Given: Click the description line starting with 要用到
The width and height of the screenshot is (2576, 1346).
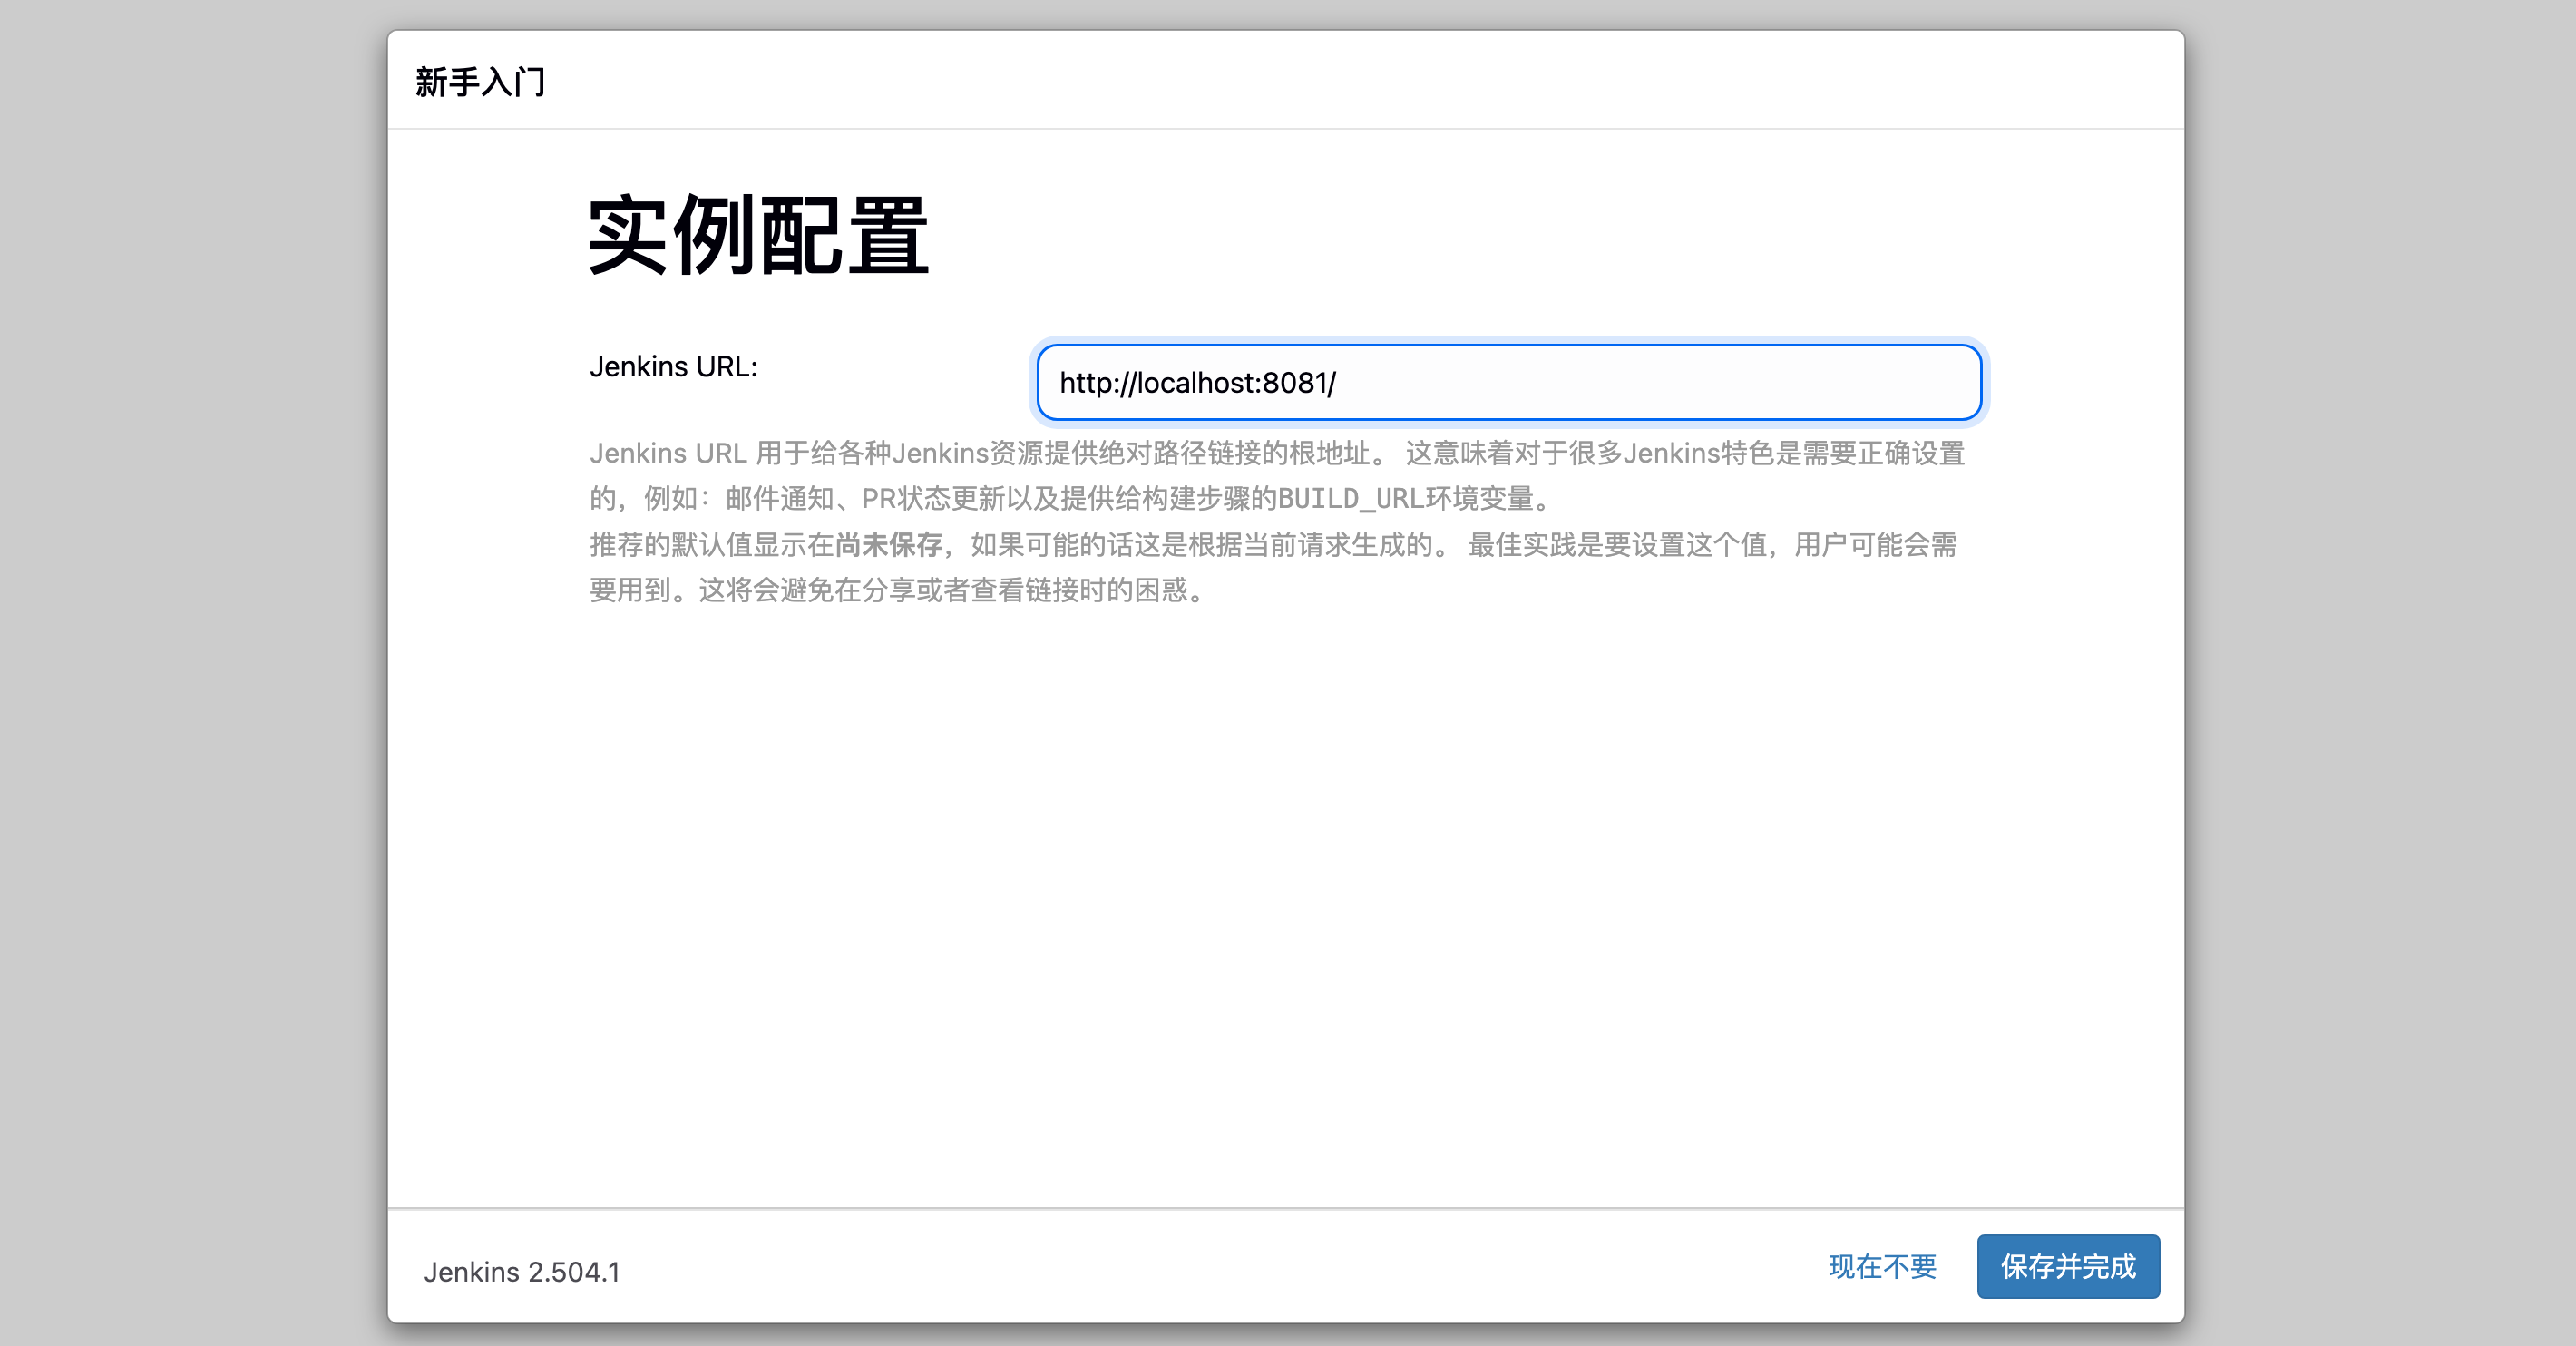Looking at the screenshot, I should [x=900, y=590].
